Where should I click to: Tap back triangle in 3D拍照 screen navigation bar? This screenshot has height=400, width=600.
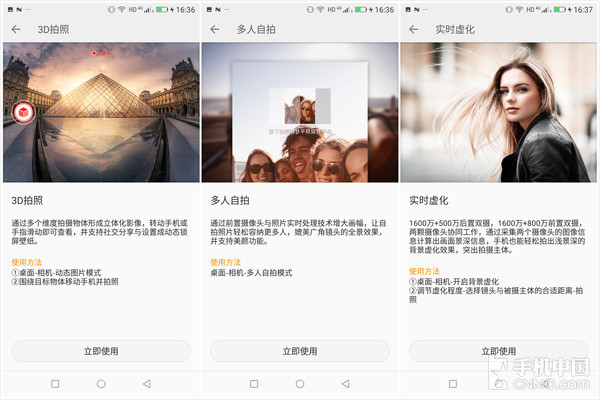(x=147, y=384)
